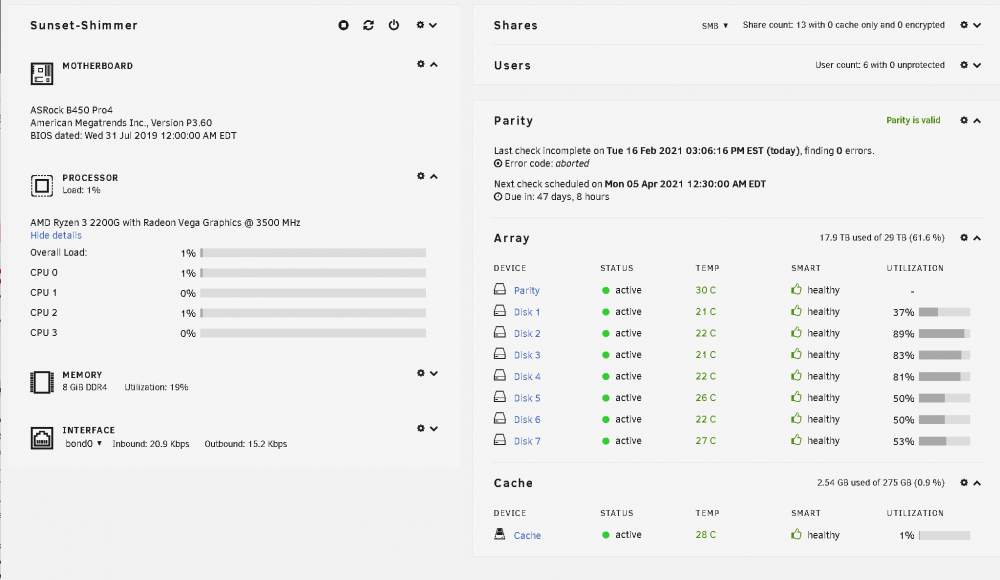Click the SMART thumbs-up icon for Disk 5
The width and height of the screenshot is (1000, 580).
coord(796,397)
